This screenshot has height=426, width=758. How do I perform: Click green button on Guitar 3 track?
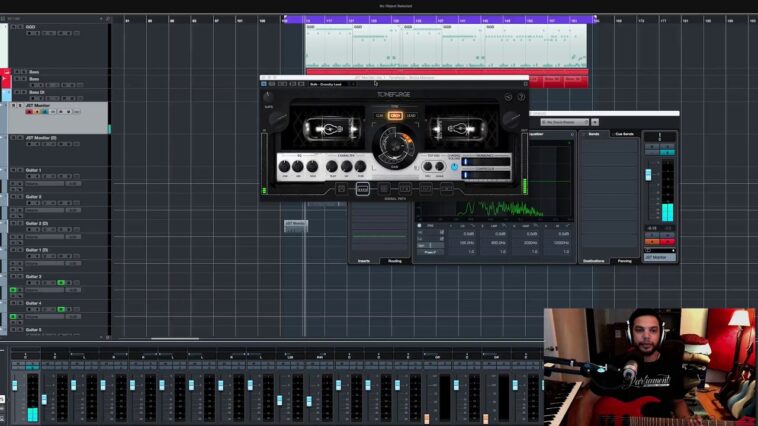pyautogui.click(x=61, y=282)
